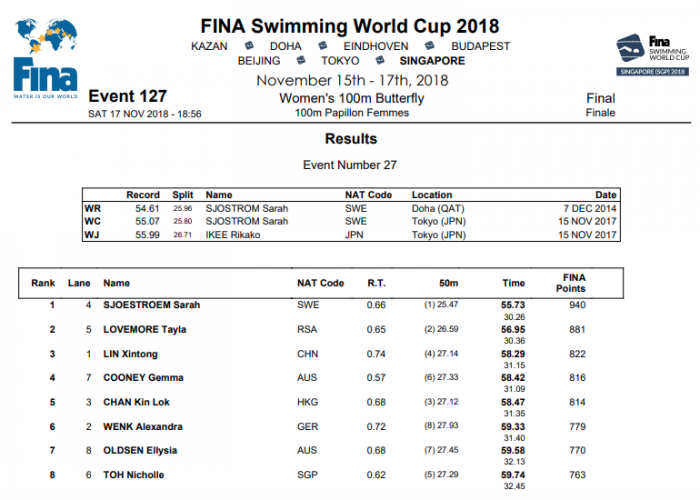
Task: Click the R.T. column header
Action: (377, 283)
